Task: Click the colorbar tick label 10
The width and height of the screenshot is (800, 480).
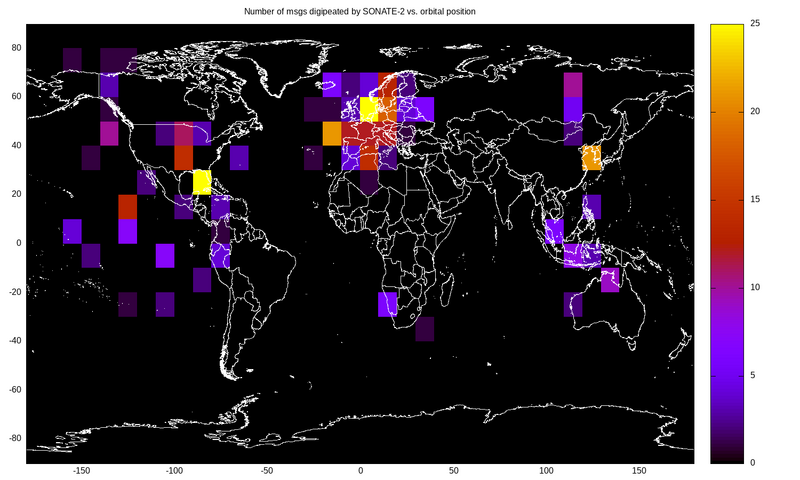Action: coord(755,287)
